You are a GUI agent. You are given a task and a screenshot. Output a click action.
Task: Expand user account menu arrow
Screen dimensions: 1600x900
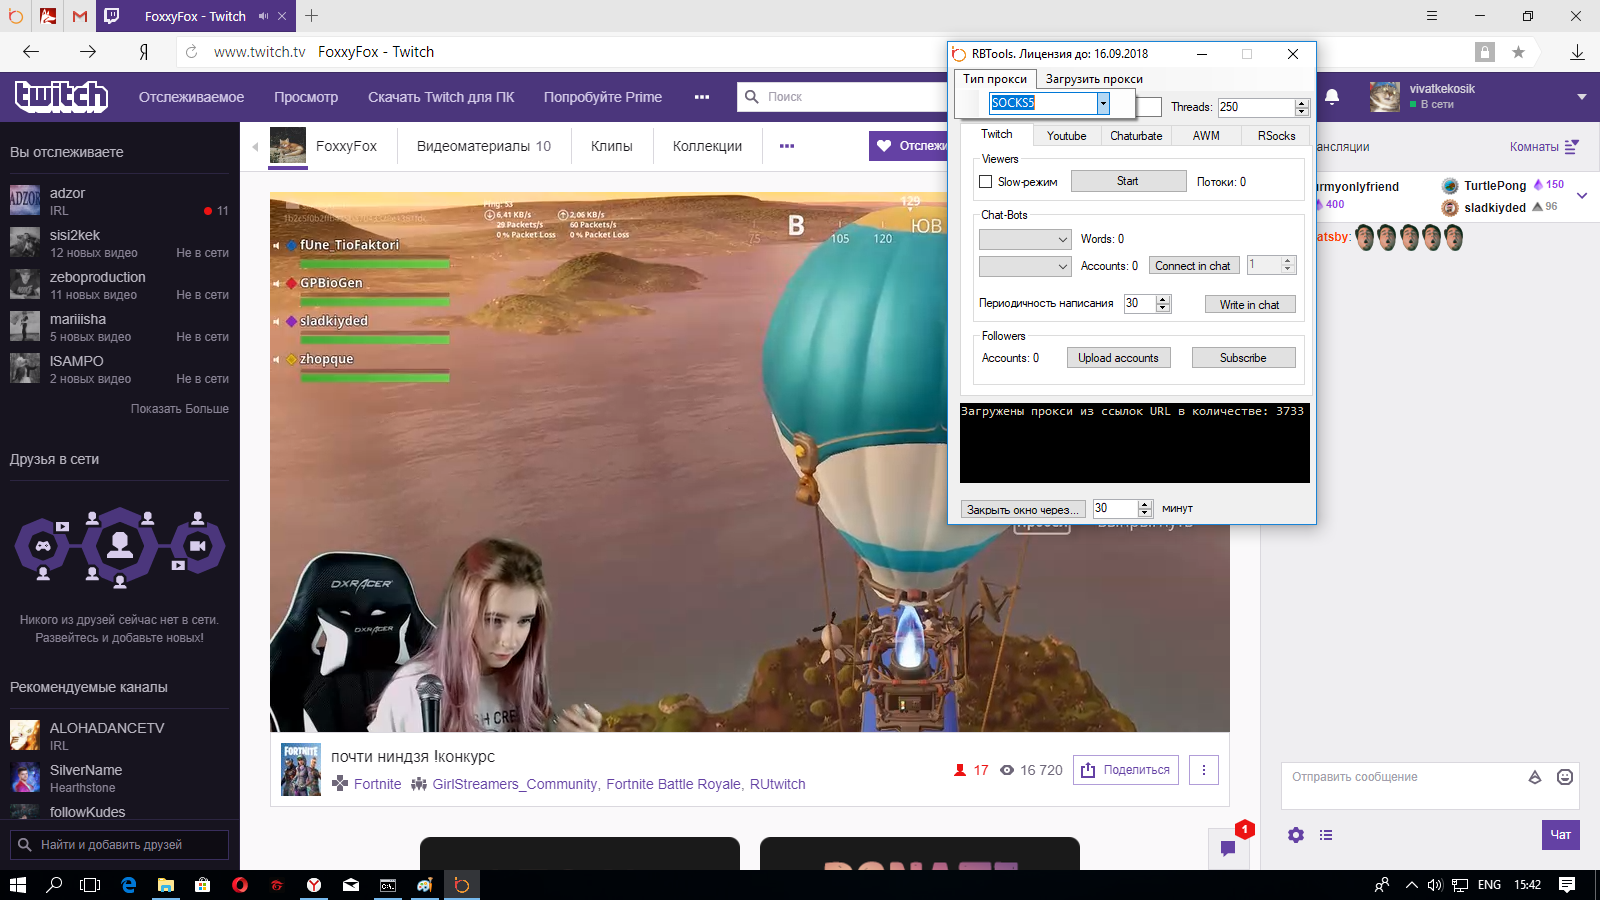[1582, 97]
